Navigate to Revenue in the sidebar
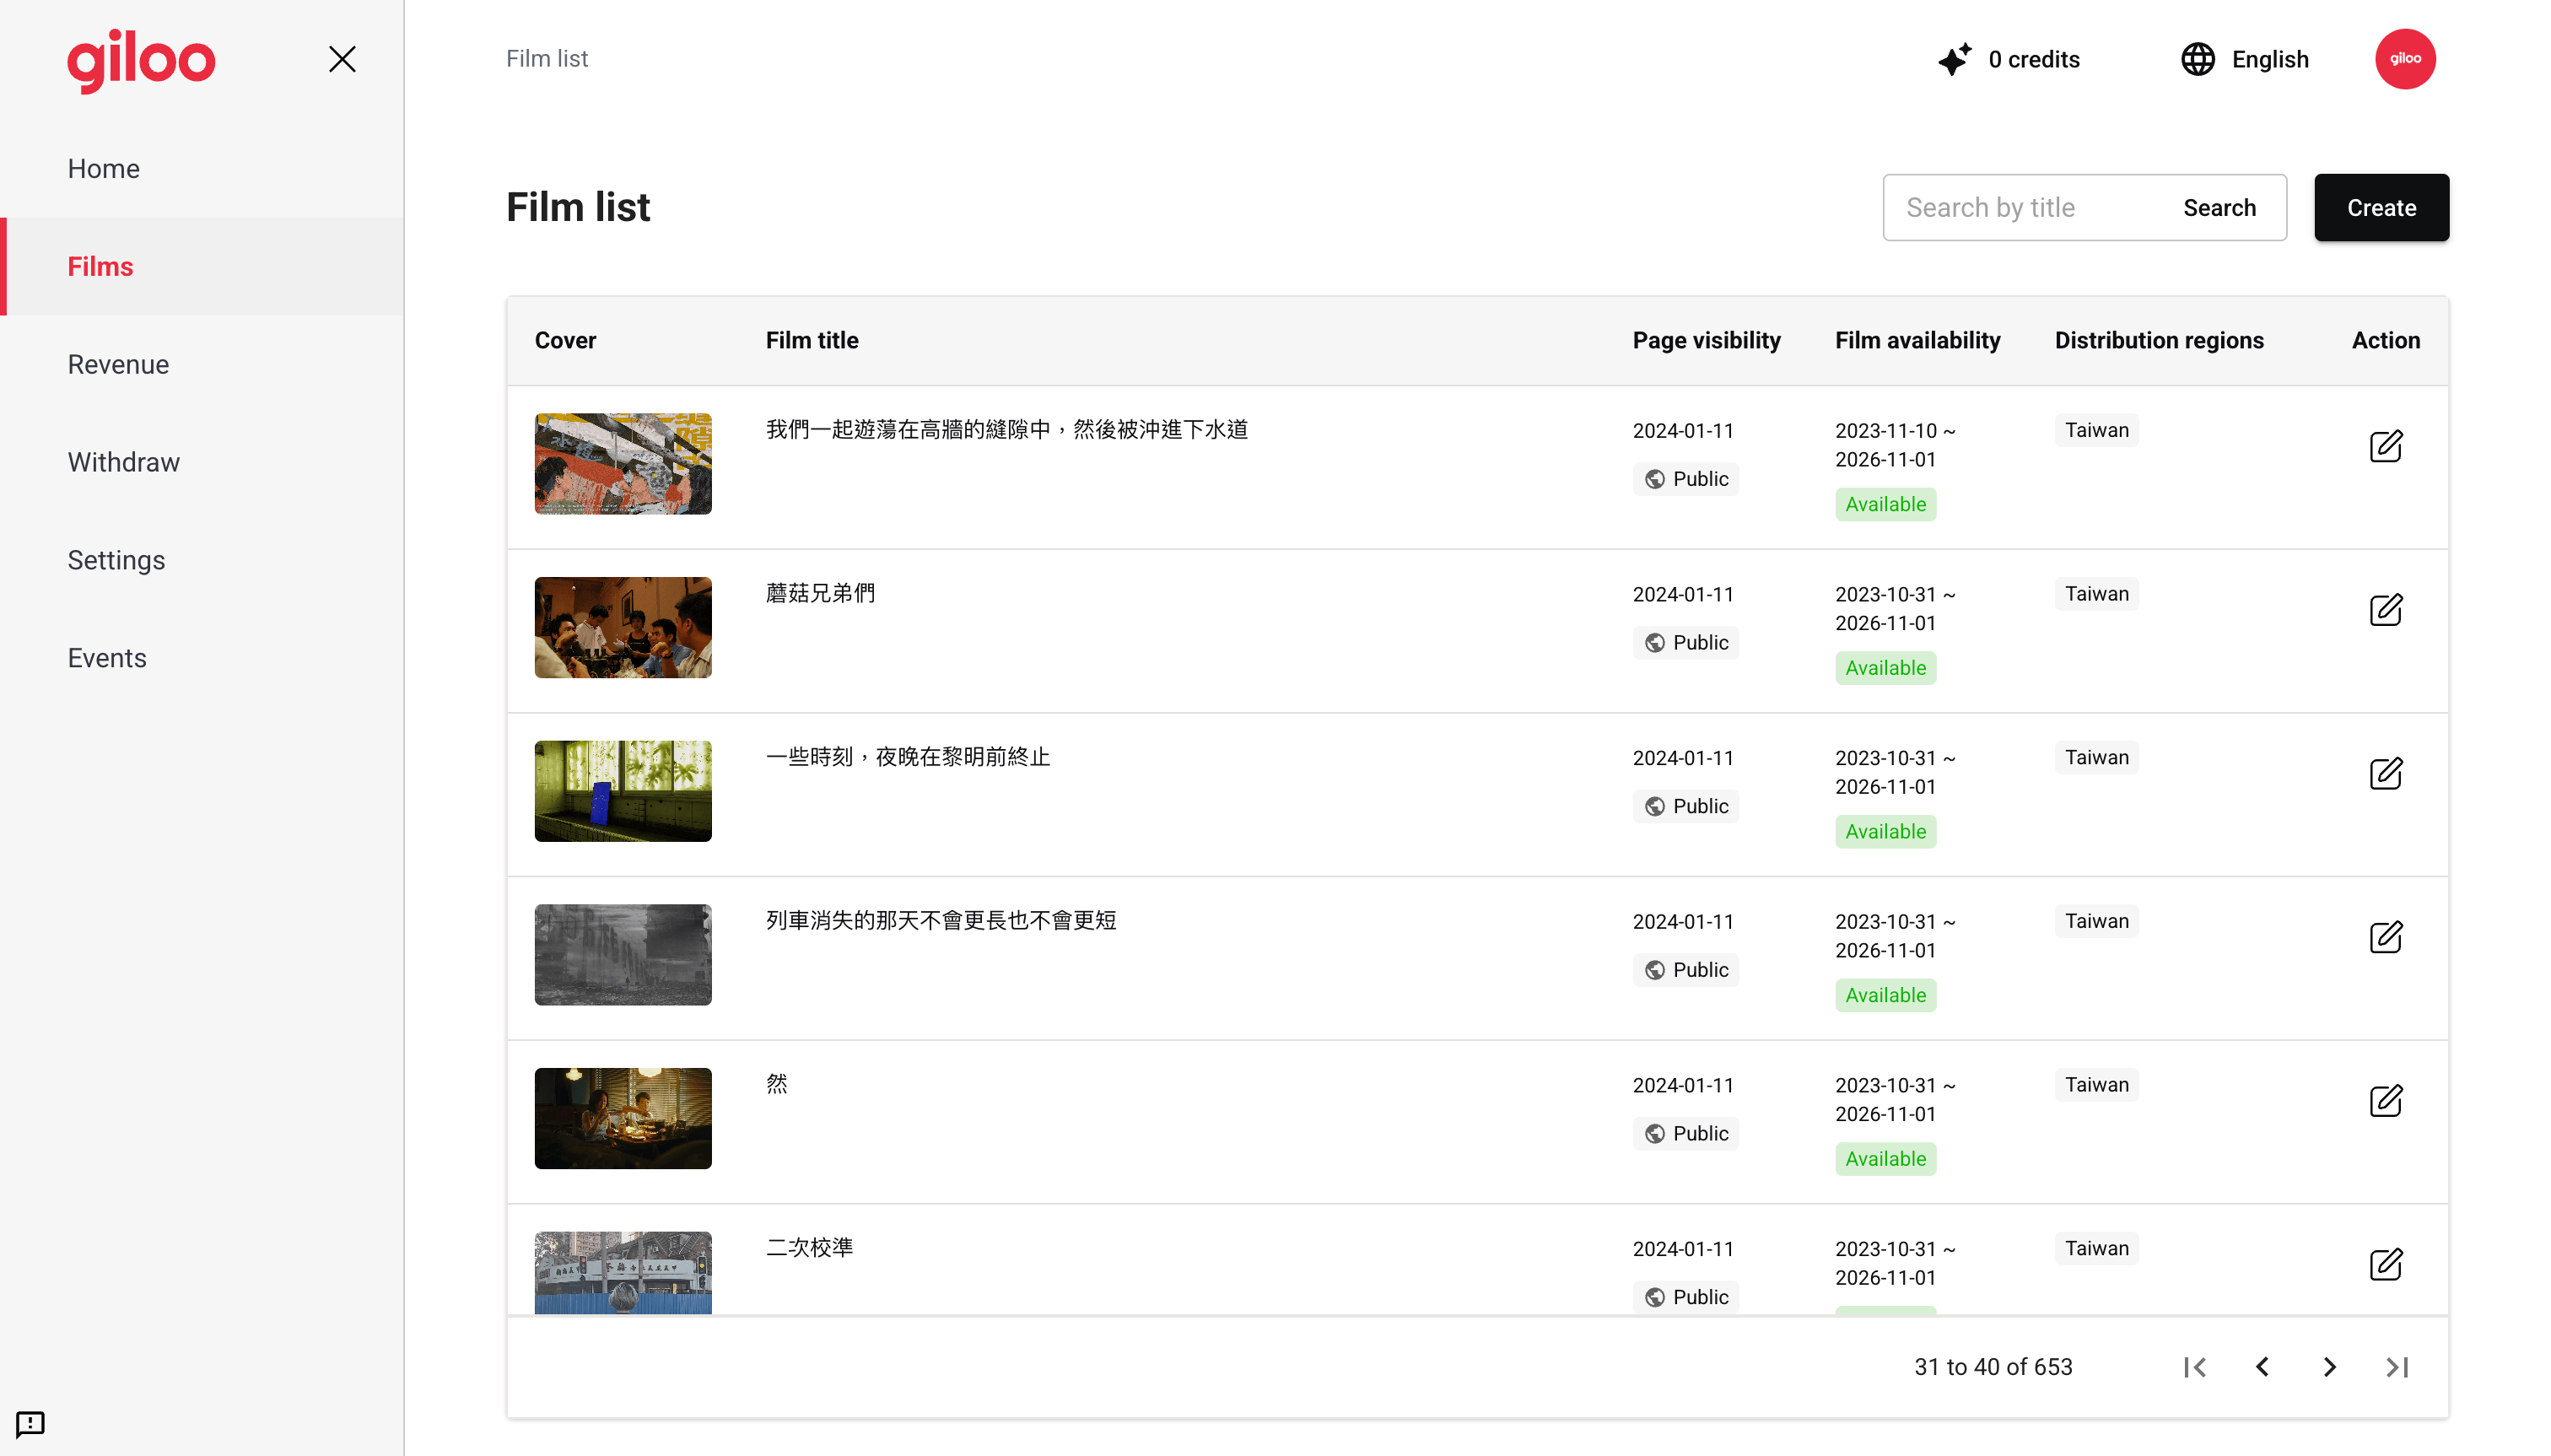This screenshot has height=1456, width=2551. [x=118, y=364]
